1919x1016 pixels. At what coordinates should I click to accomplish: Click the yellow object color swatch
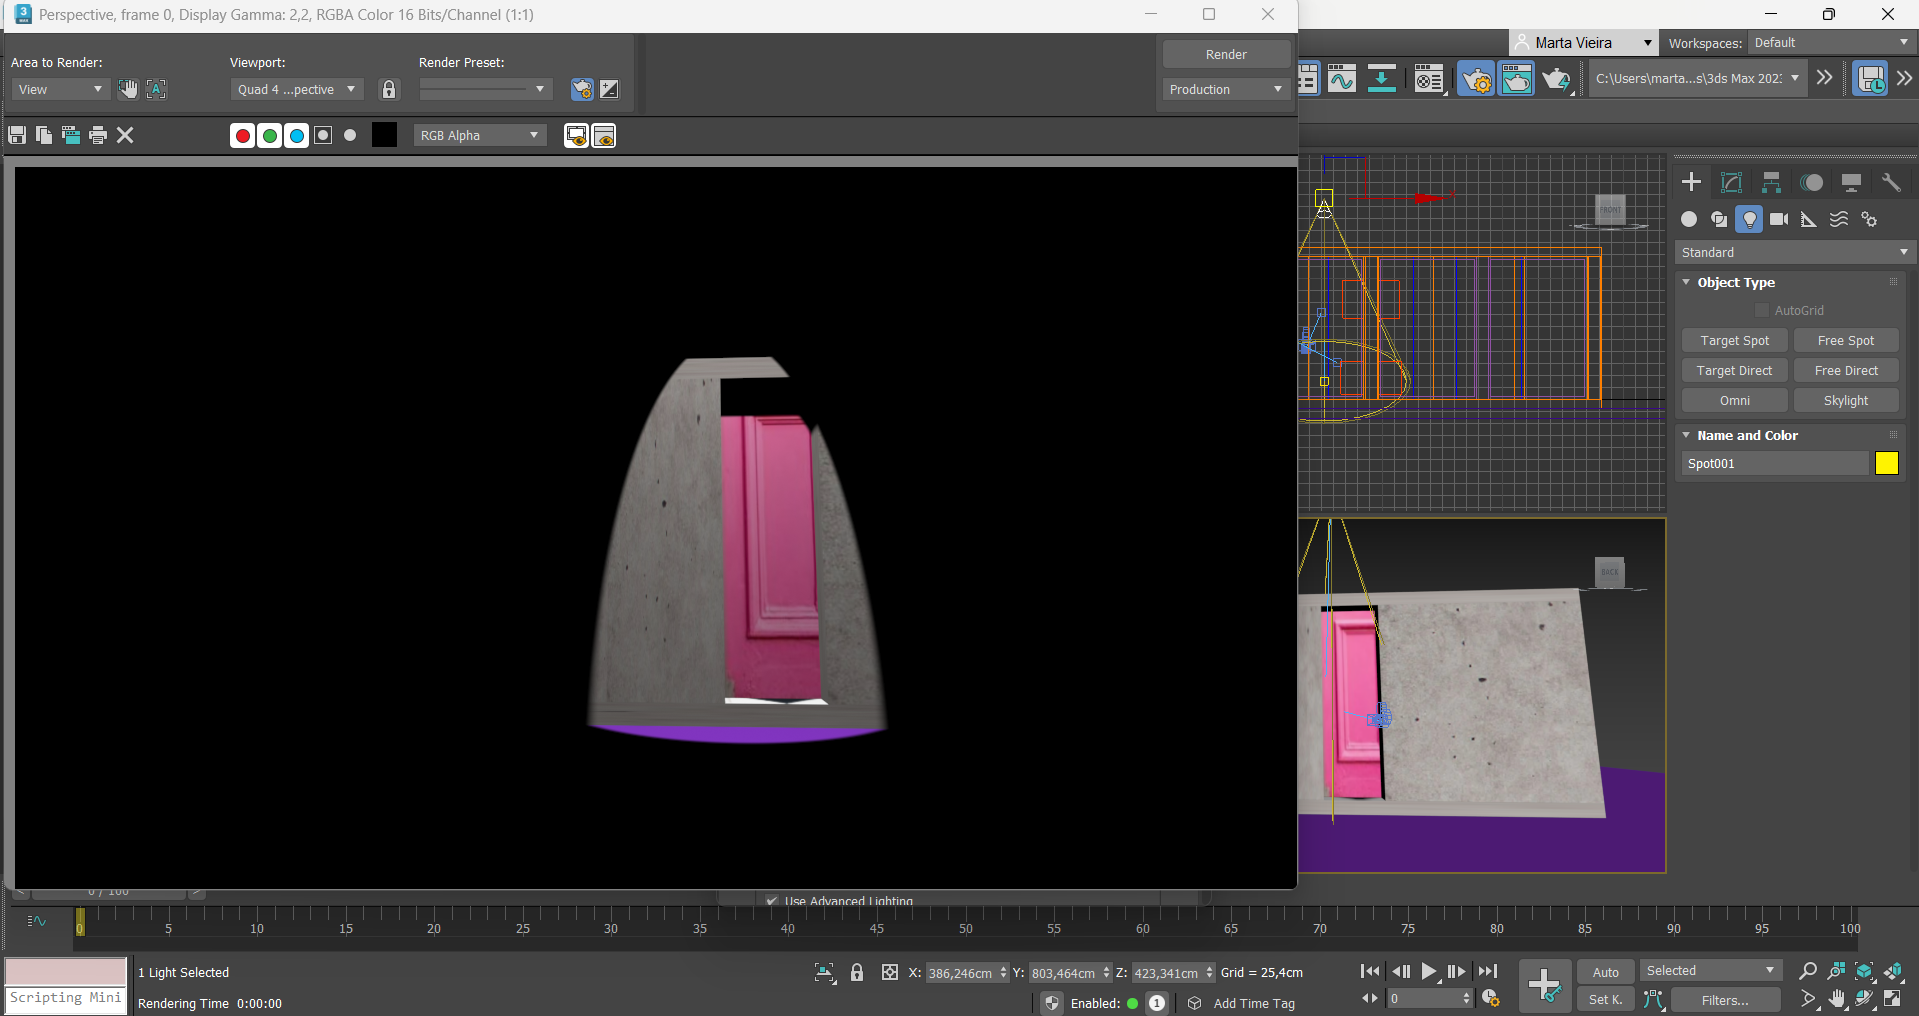click(1886, 463)
